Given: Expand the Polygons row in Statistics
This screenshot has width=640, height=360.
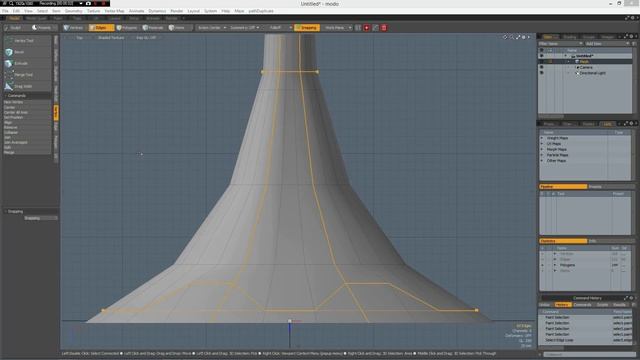Looking at the screenshot, I should [x=555, y=265].
